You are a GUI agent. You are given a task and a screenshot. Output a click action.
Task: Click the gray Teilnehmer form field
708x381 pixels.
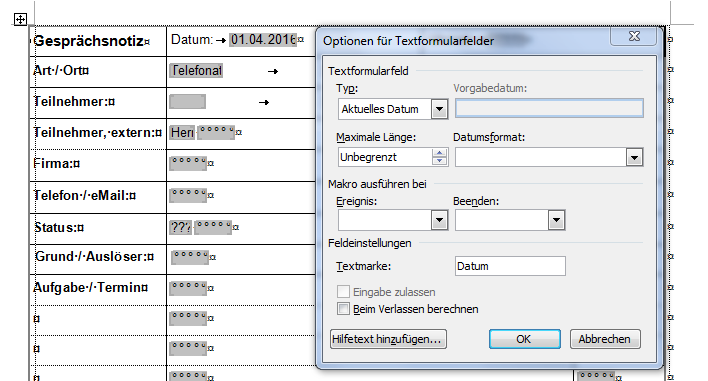coord(187,102)
